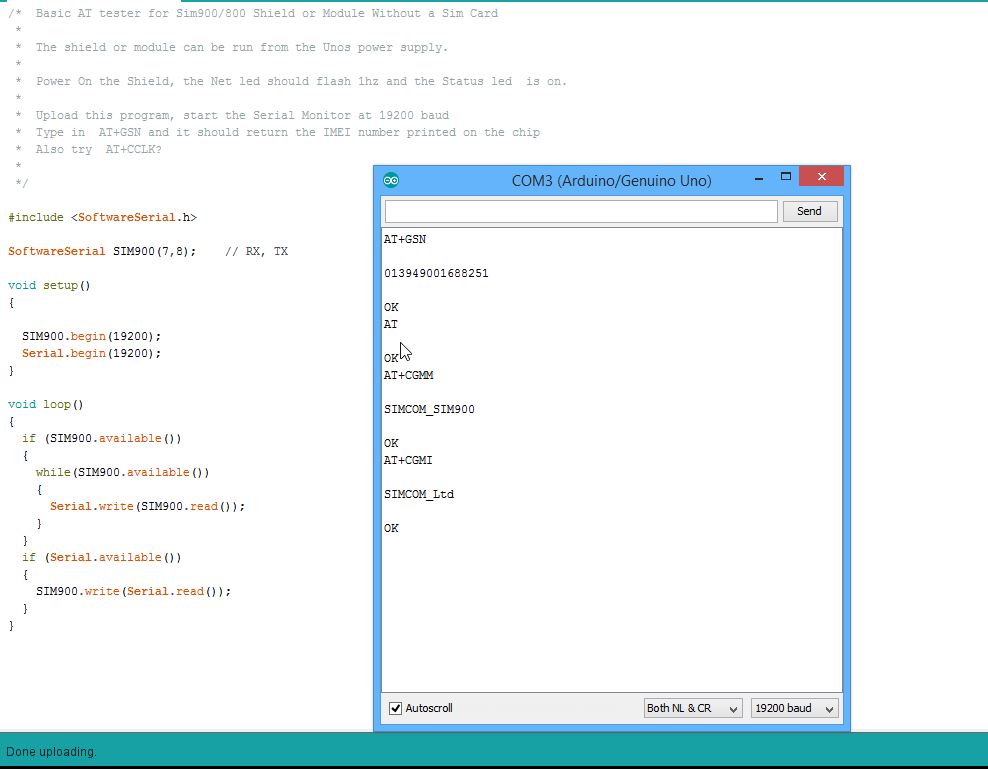Click the Send button
This screenshot has width=988, height=769.
810,211
